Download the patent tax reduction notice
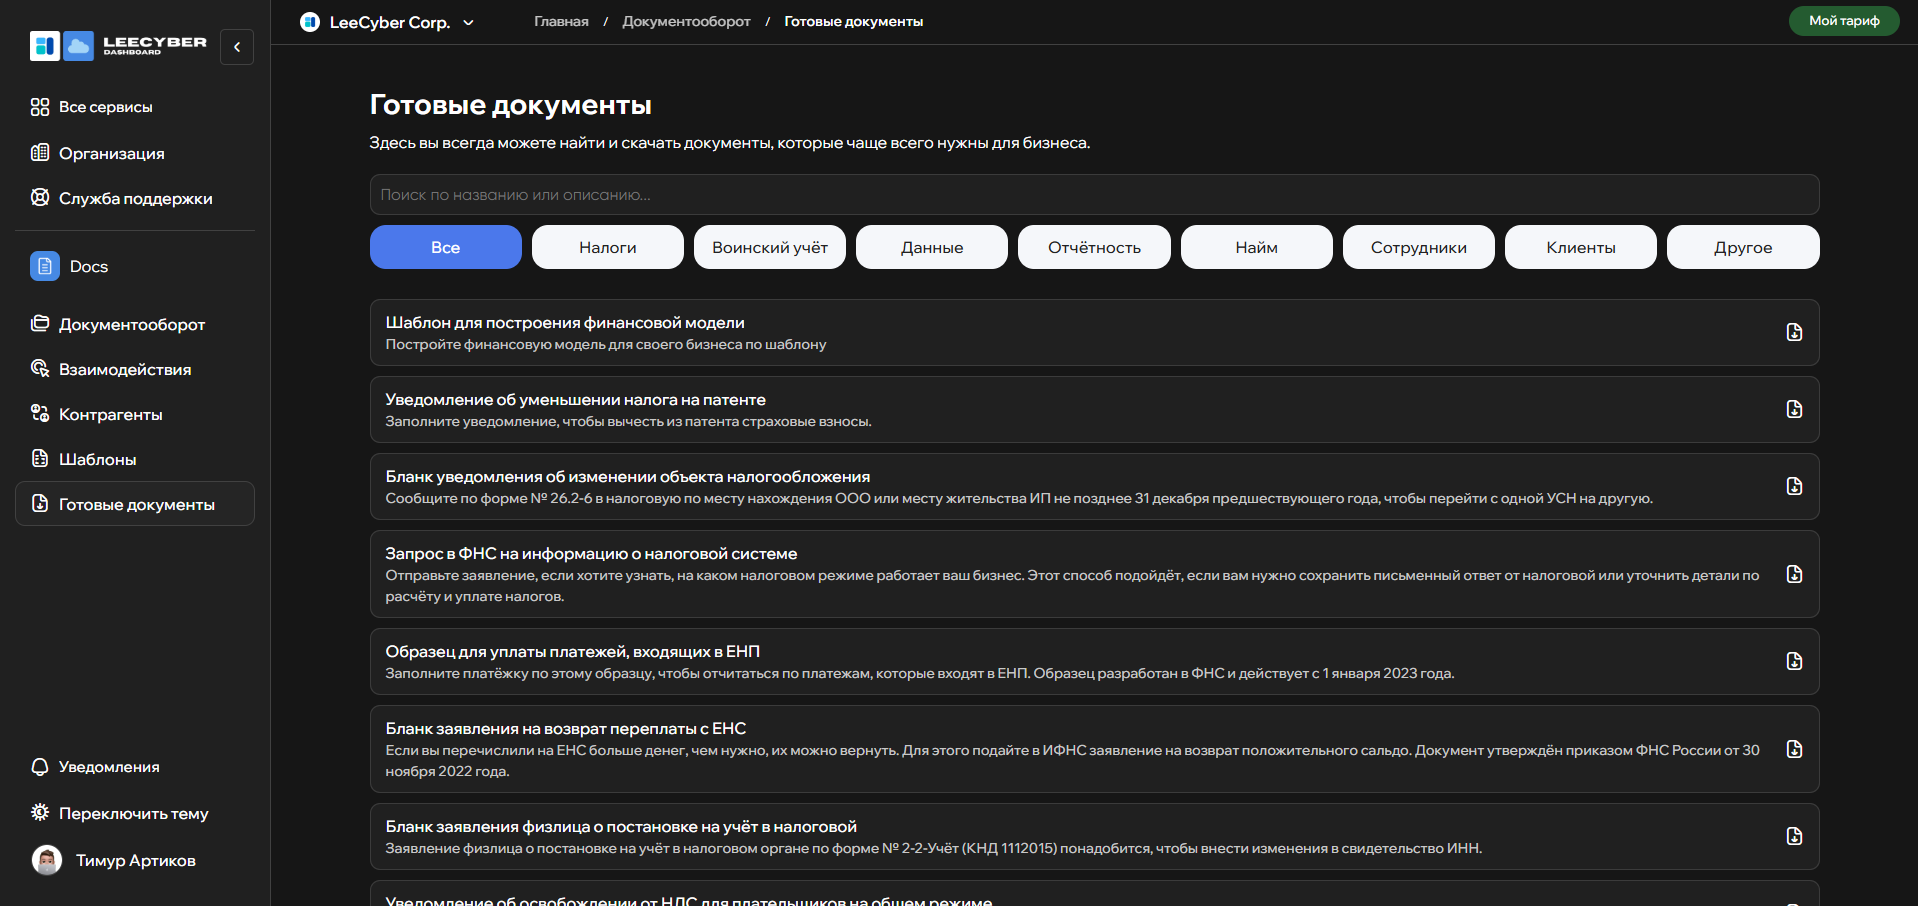This screenshot has height=906, width=1918. [x=1794, y=409]
